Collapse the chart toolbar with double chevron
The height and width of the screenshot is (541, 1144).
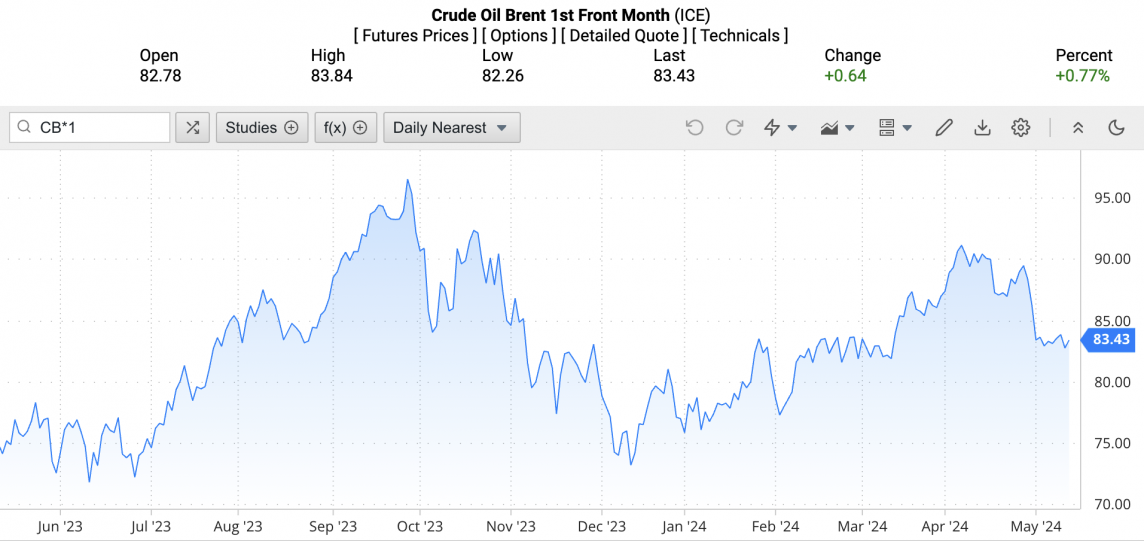click(x=1078, y=127)
